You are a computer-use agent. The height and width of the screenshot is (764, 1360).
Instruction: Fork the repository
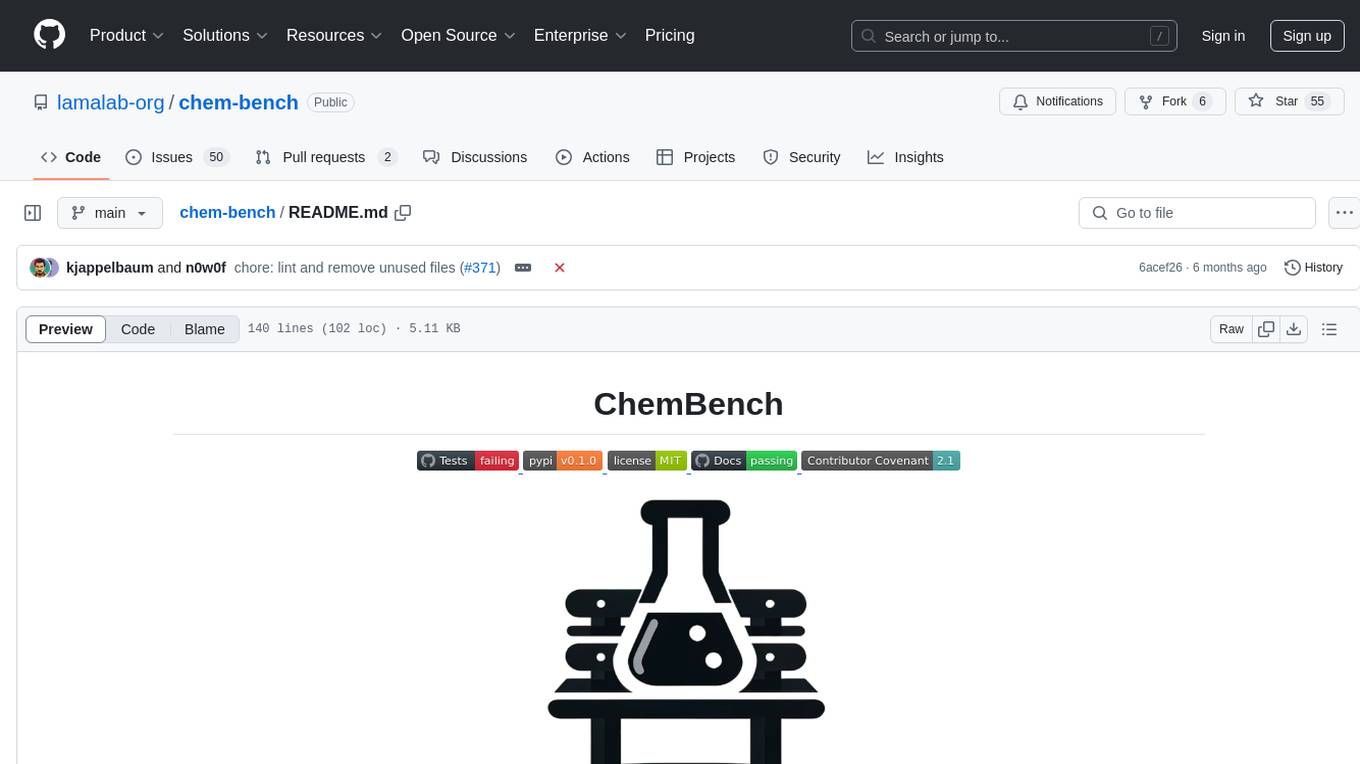click(x=1175, y=101)
